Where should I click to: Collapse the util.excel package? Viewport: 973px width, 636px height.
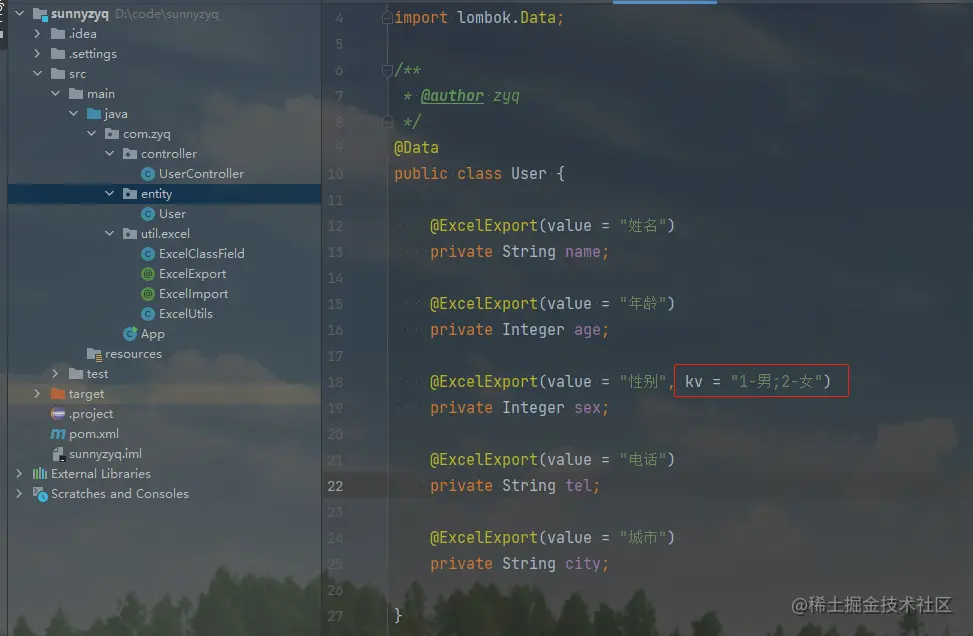[x=110, y=233]
